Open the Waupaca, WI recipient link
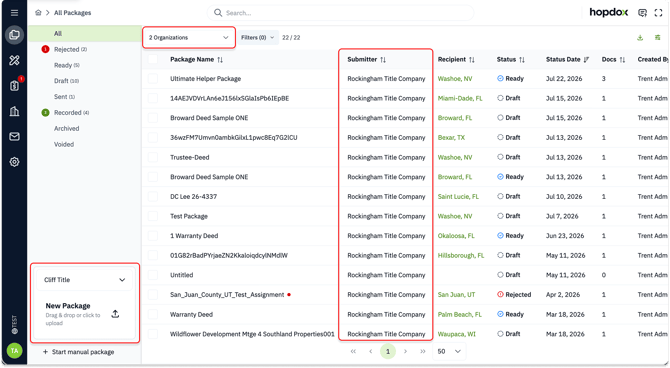 click(456, 334)
